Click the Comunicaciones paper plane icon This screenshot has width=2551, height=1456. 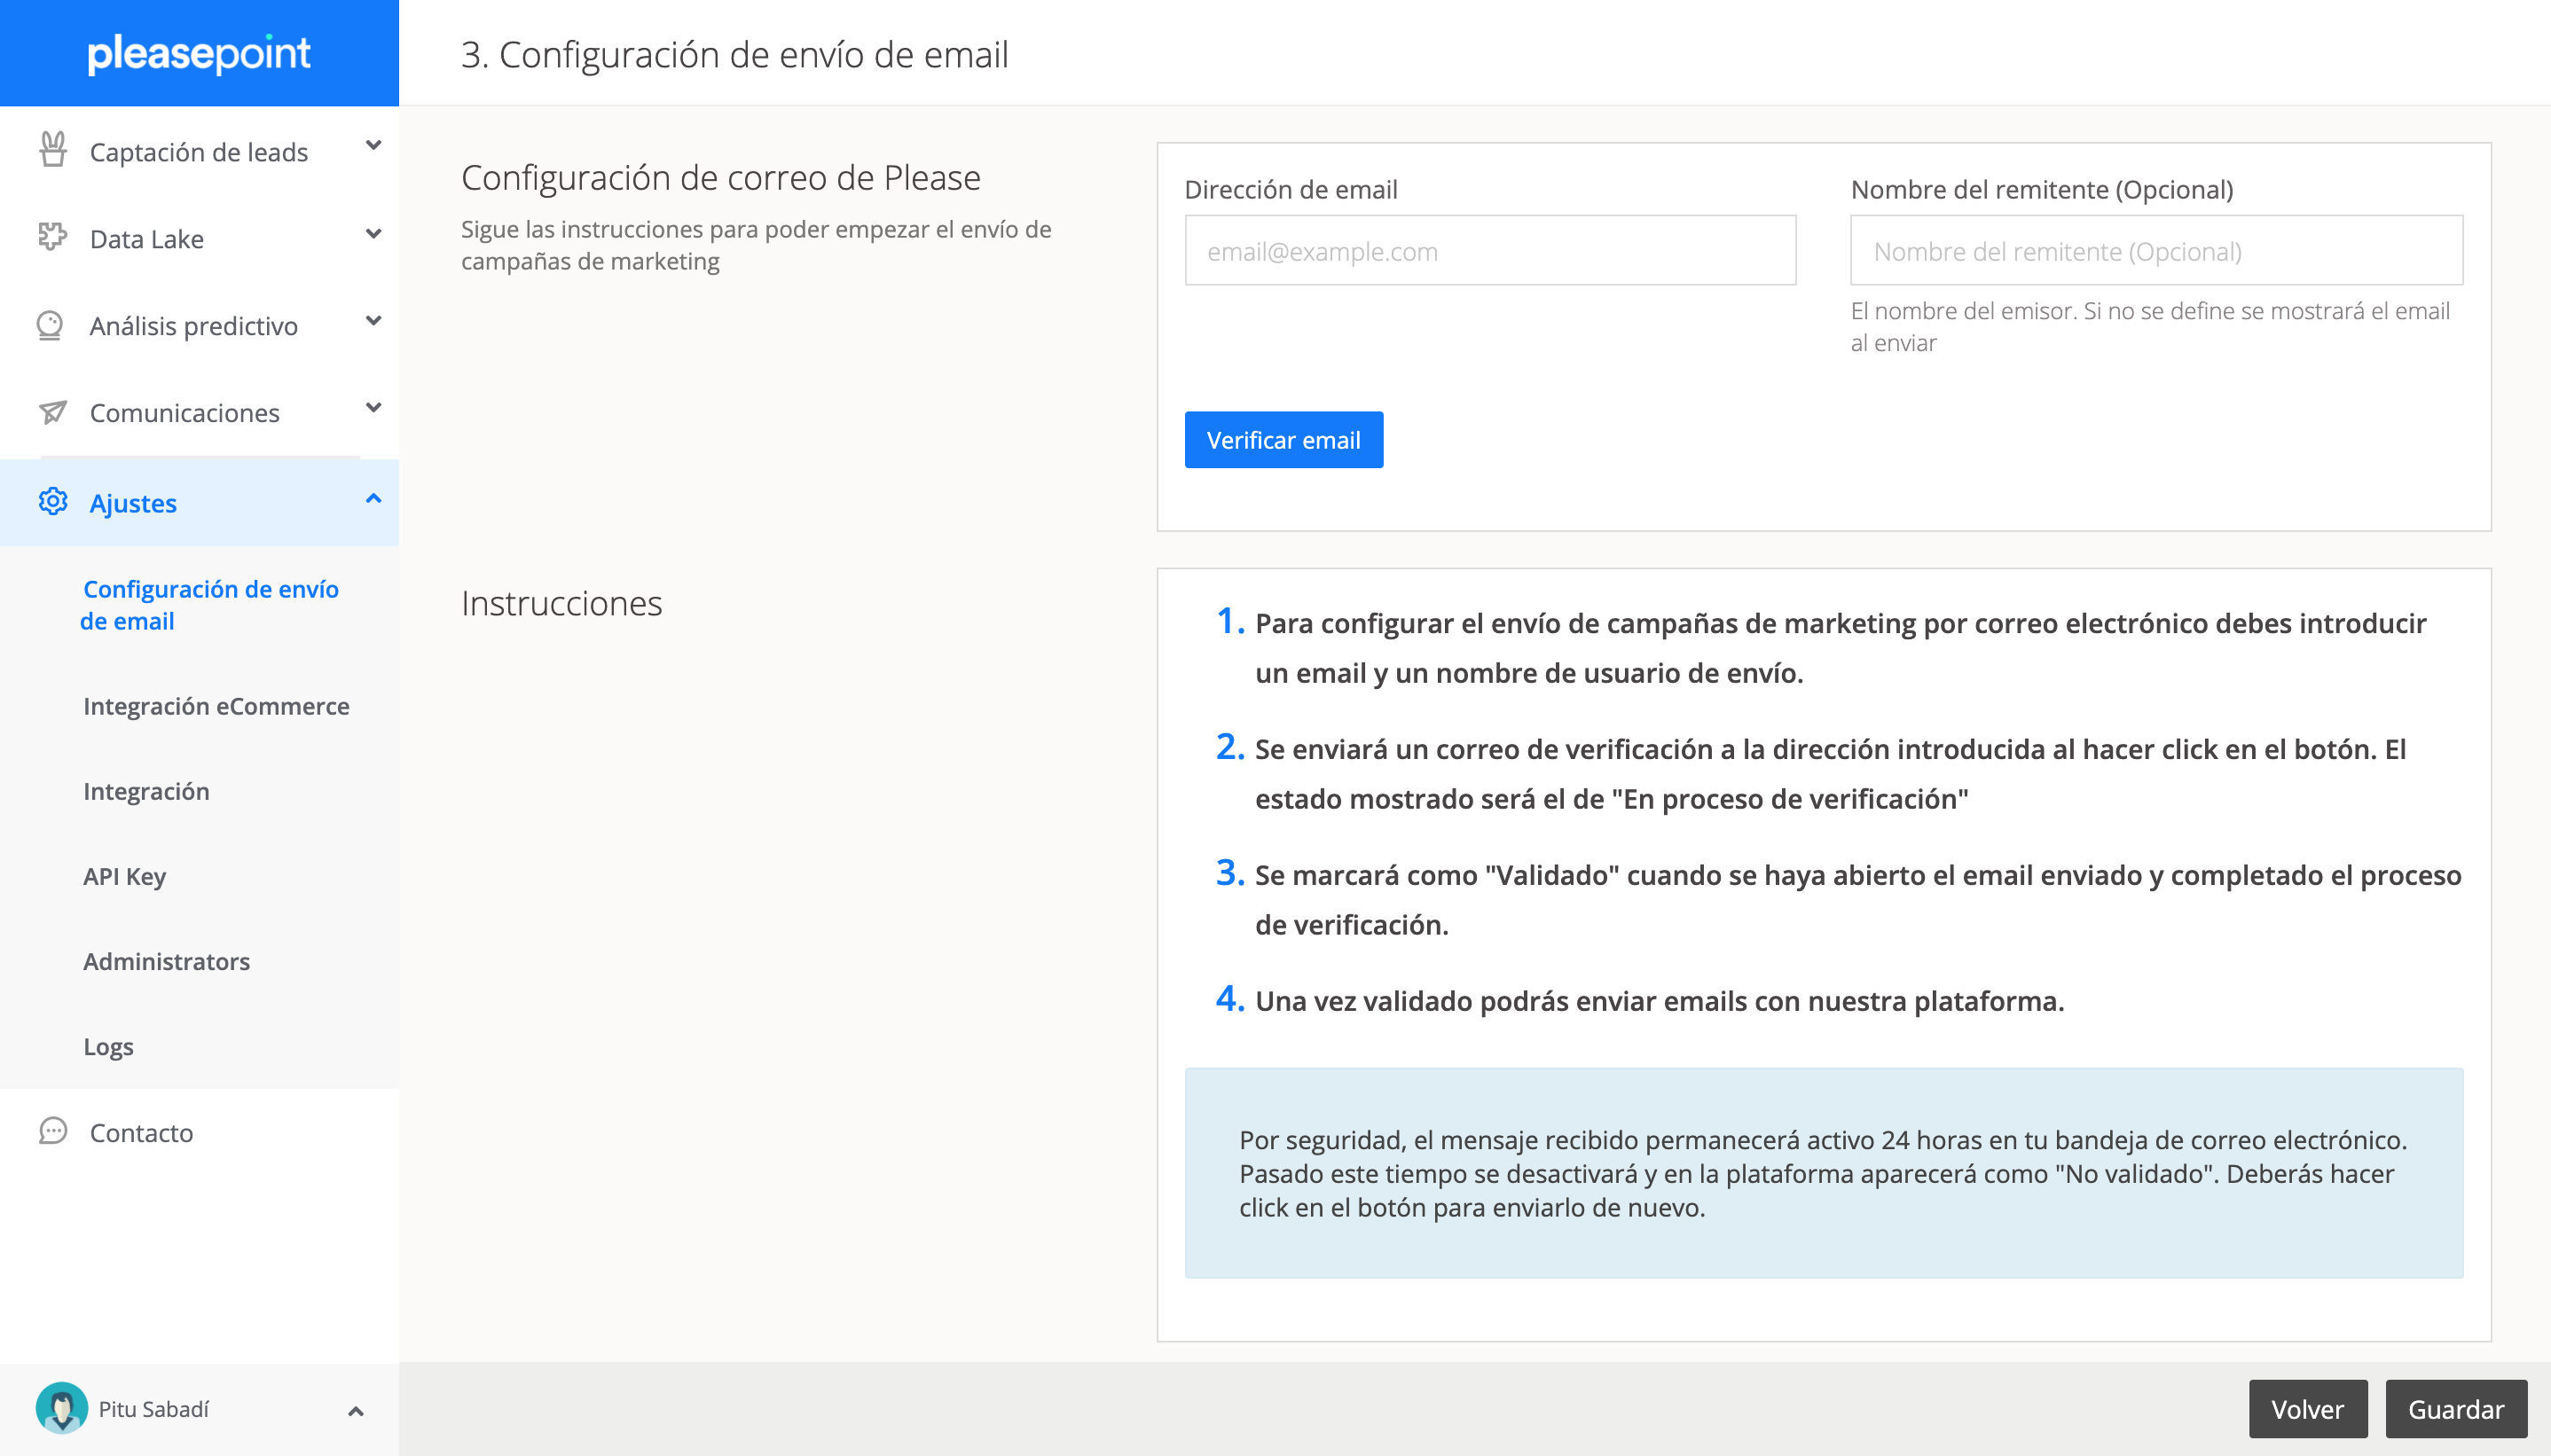pos(52,412)
